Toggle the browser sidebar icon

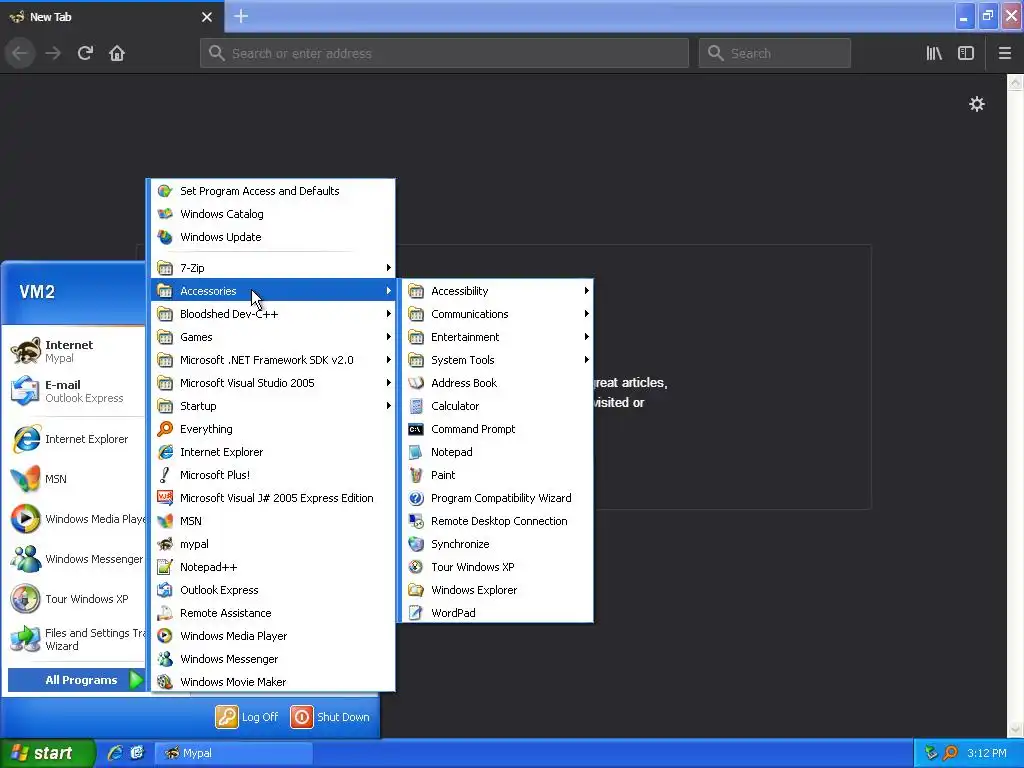click(x=966, y=53)
